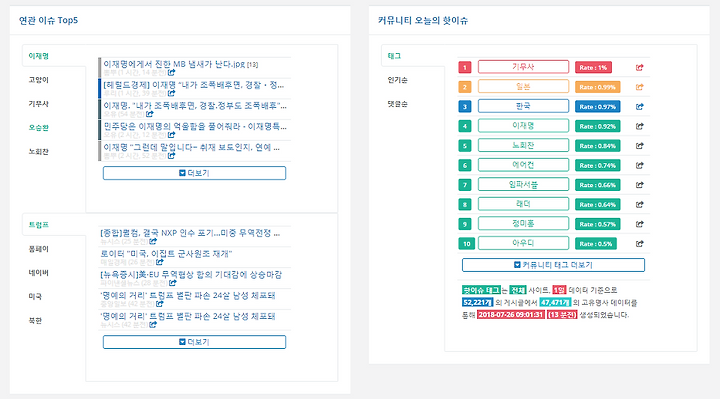Select the 이재명 tab in 연관 이슈 sidebar
The image size is (720, 399).
click(39, 56)
